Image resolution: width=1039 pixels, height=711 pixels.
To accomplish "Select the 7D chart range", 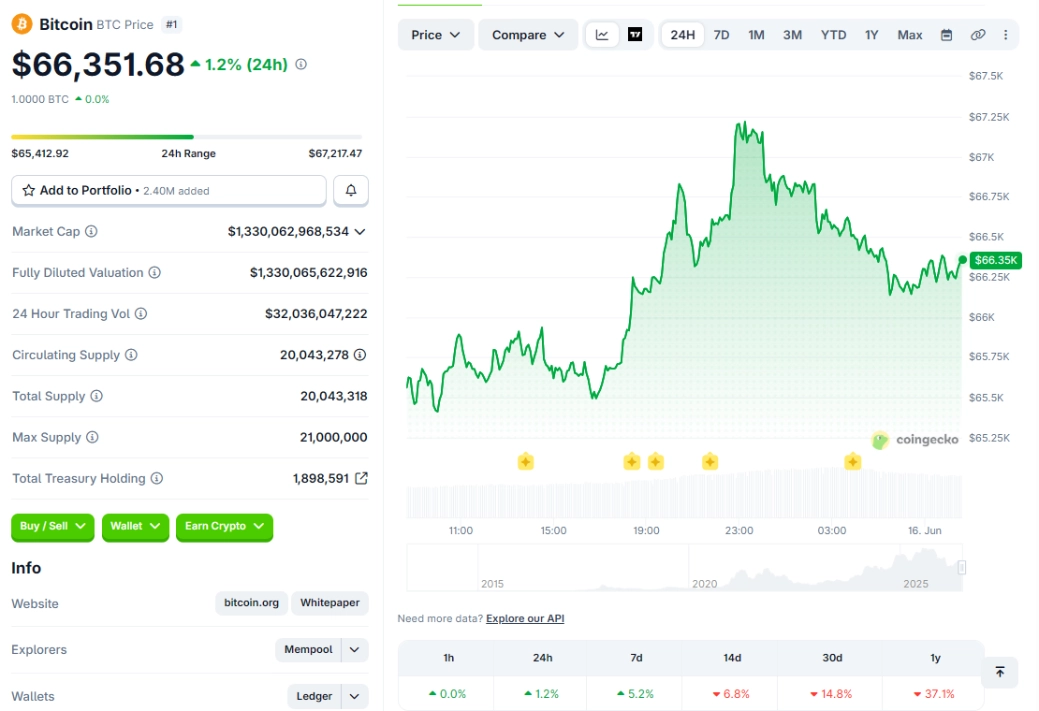I will click(722, 35).
